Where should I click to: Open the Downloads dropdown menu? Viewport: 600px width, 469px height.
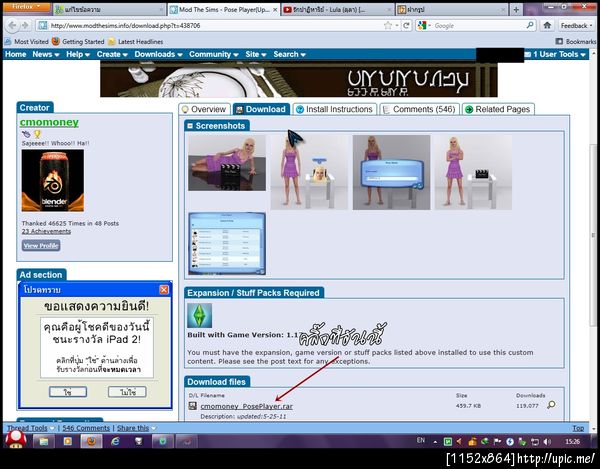click(x=158, y=54)
